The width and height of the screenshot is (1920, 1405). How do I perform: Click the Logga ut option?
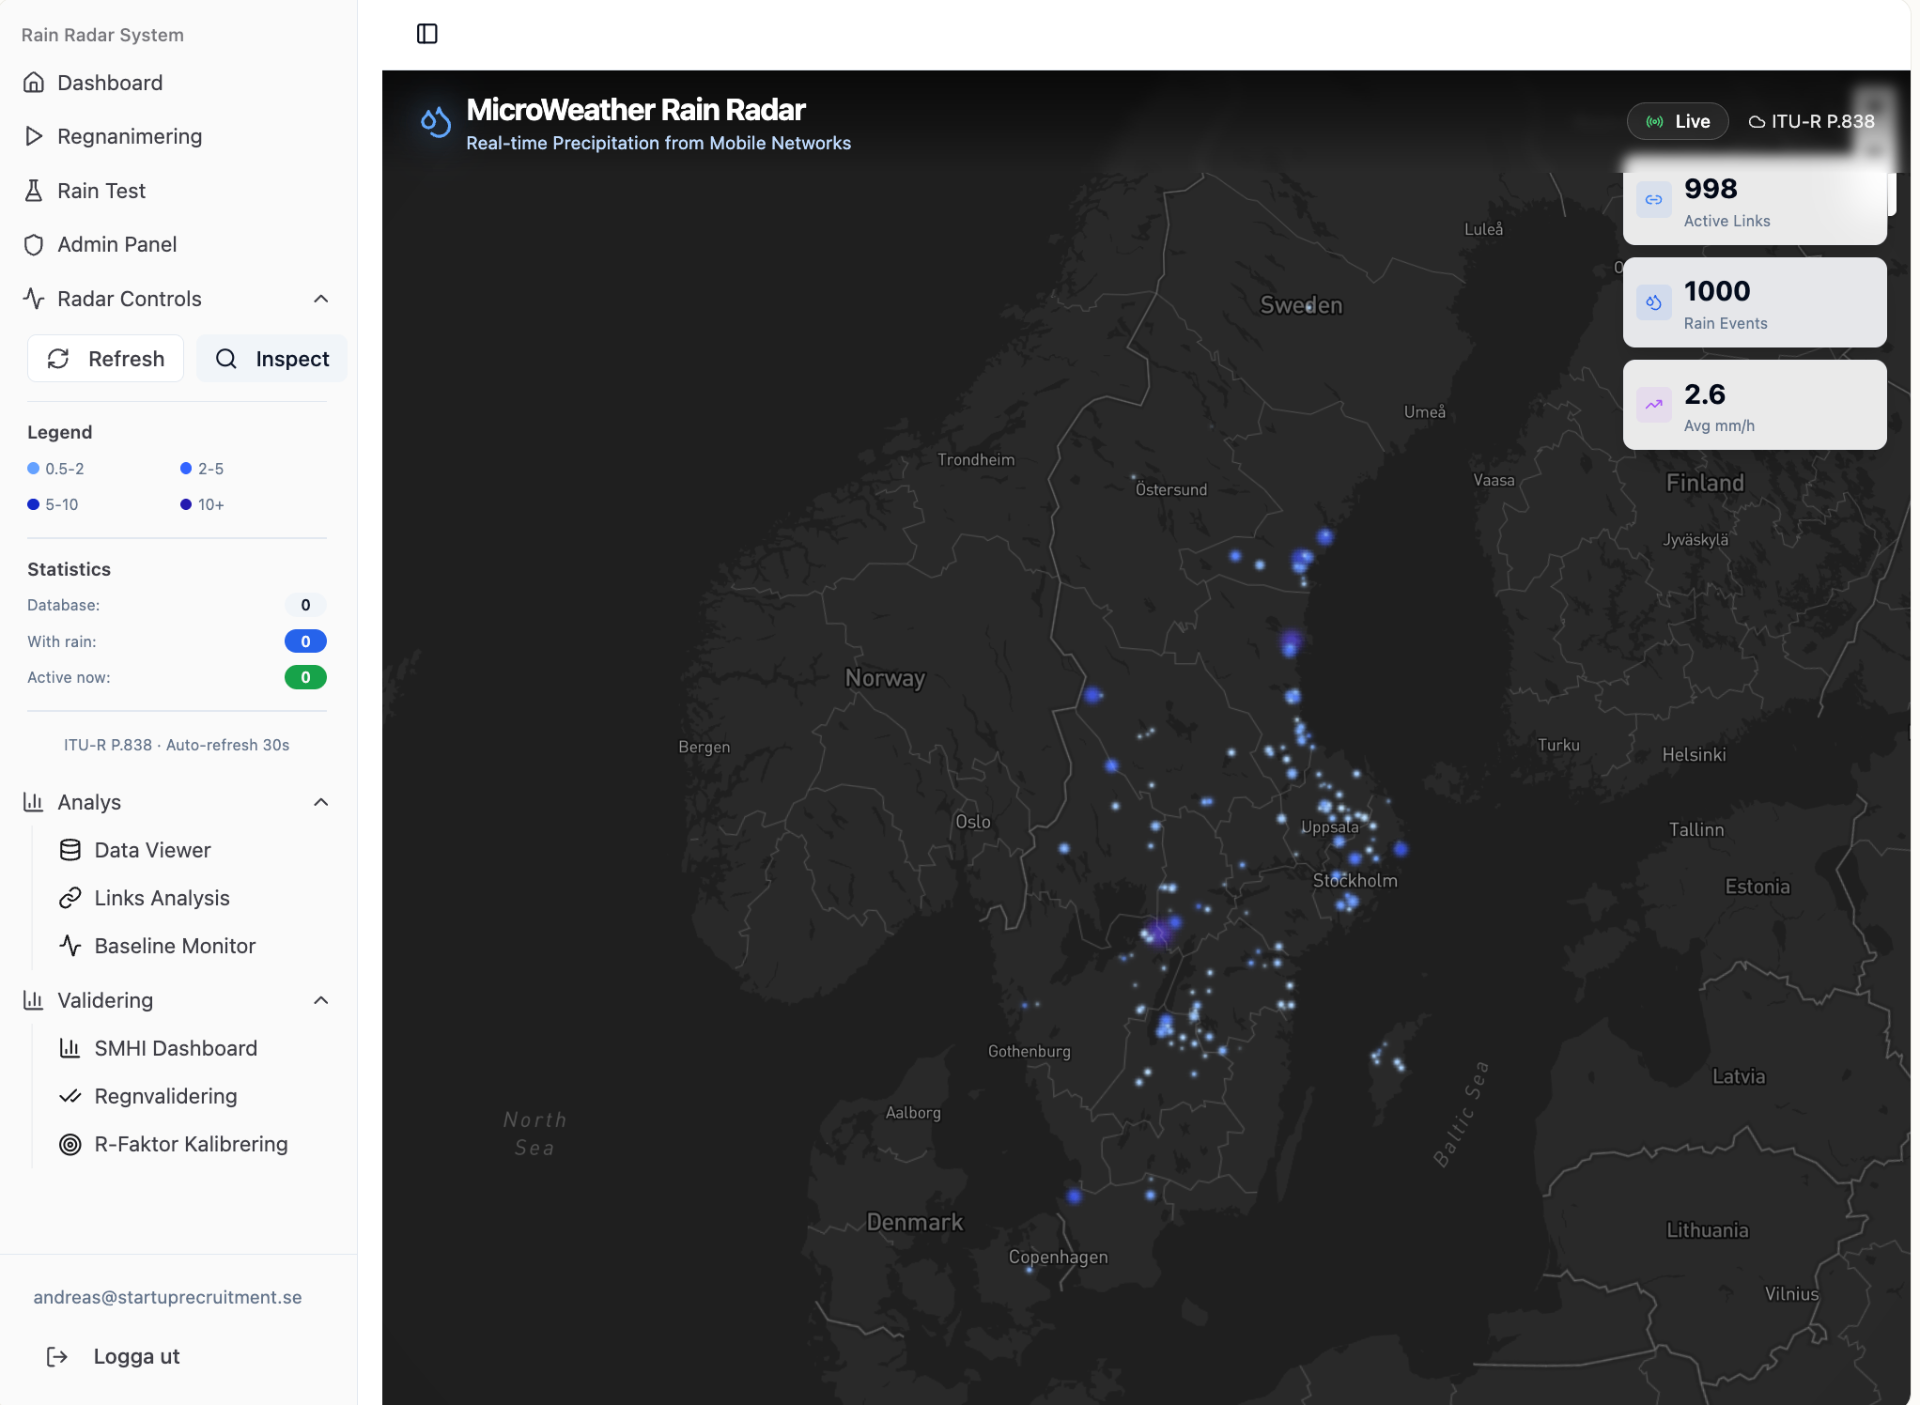pyautogui.click(x=135, y=1356)
